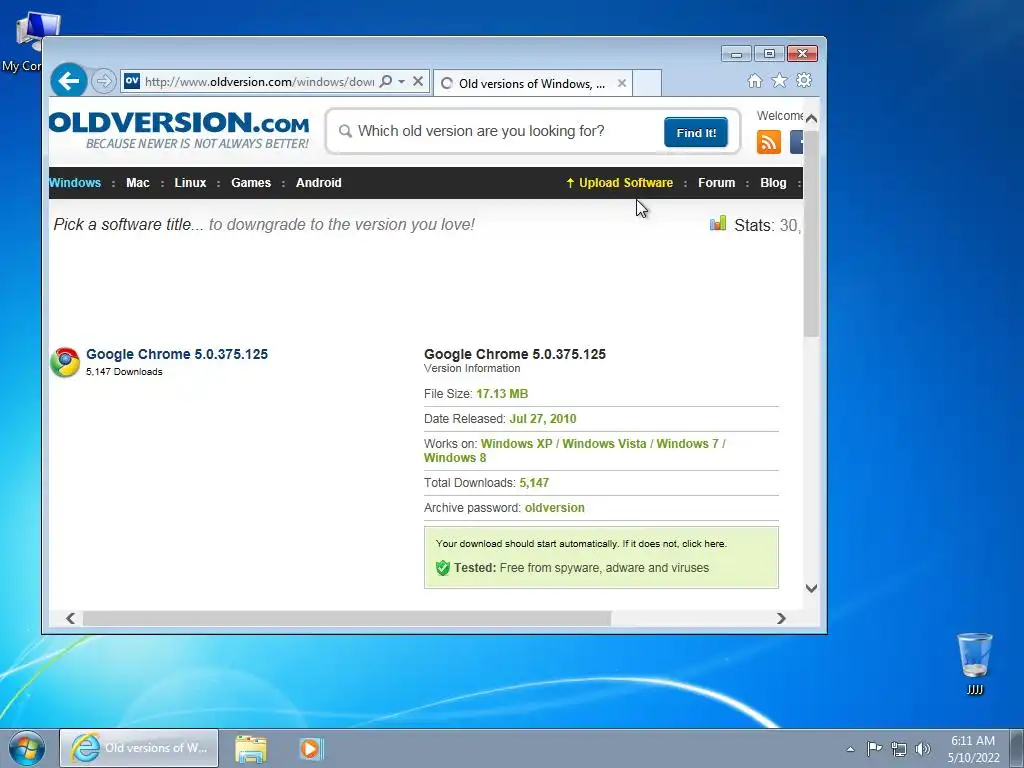This screenshot has height=768, width=1024.
Task: Open the orange RSS feed icon
Action: 769,142
